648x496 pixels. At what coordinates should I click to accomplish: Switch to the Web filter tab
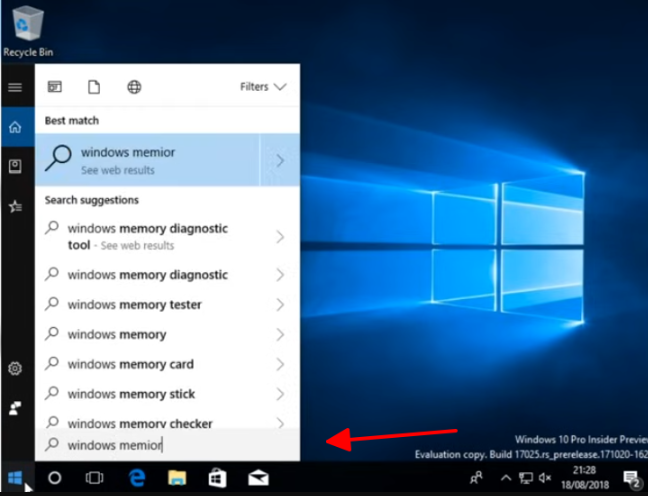(134, 87)
